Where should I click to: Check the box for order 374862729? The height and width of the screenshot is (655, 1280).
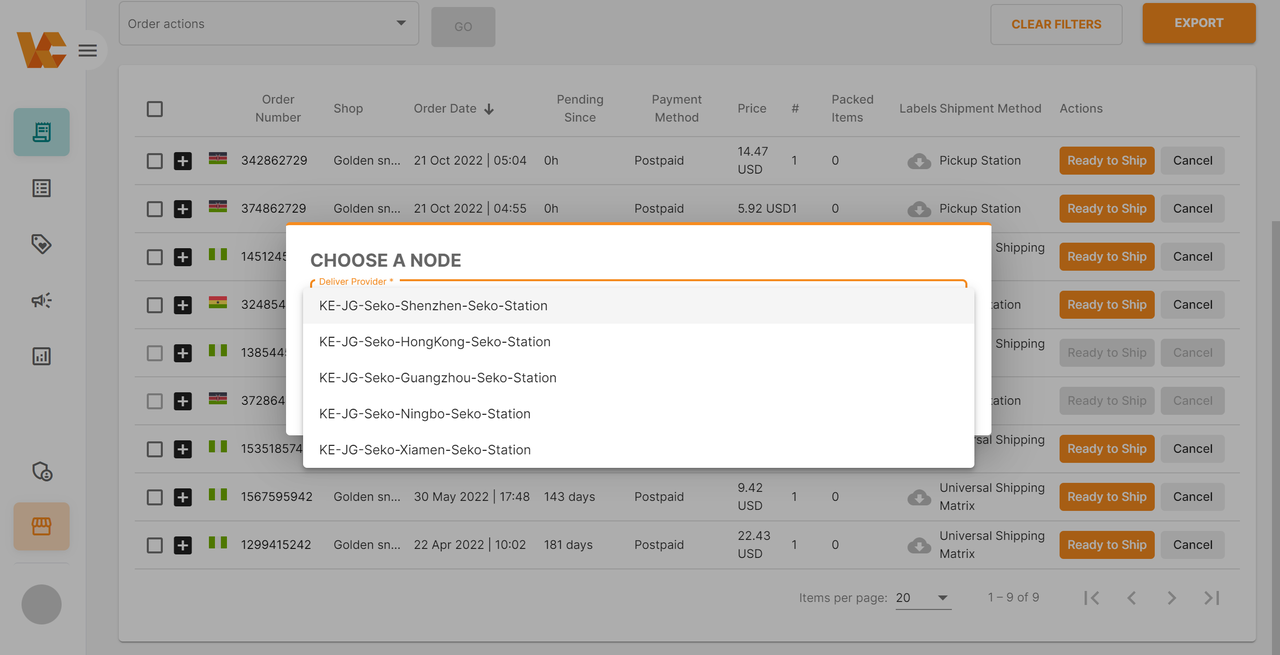(x=155, y=209)
